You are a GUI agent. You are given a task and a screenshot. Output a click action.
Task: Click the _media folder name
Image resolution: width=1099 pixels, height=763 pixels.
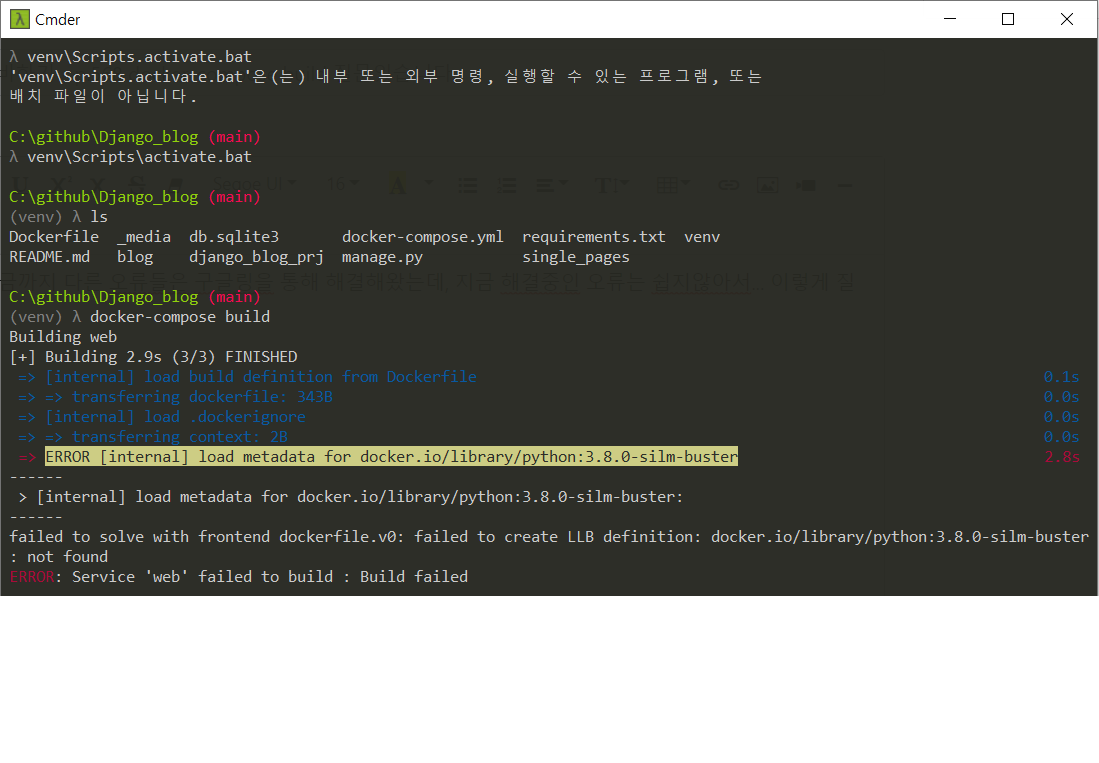144,237
